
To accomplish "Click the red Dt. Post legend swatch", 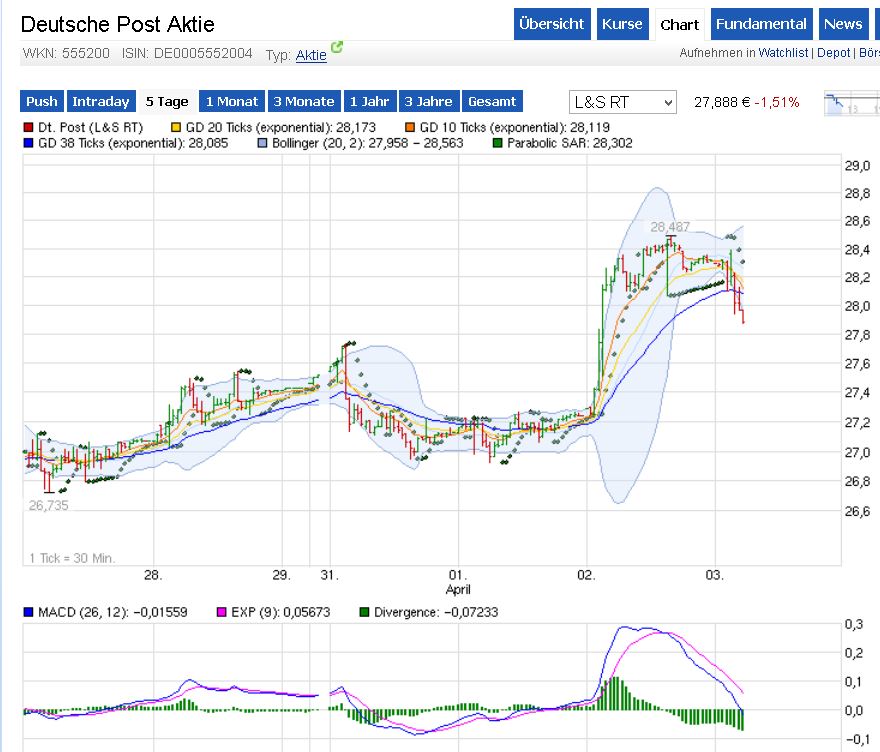I will (29, 128).
